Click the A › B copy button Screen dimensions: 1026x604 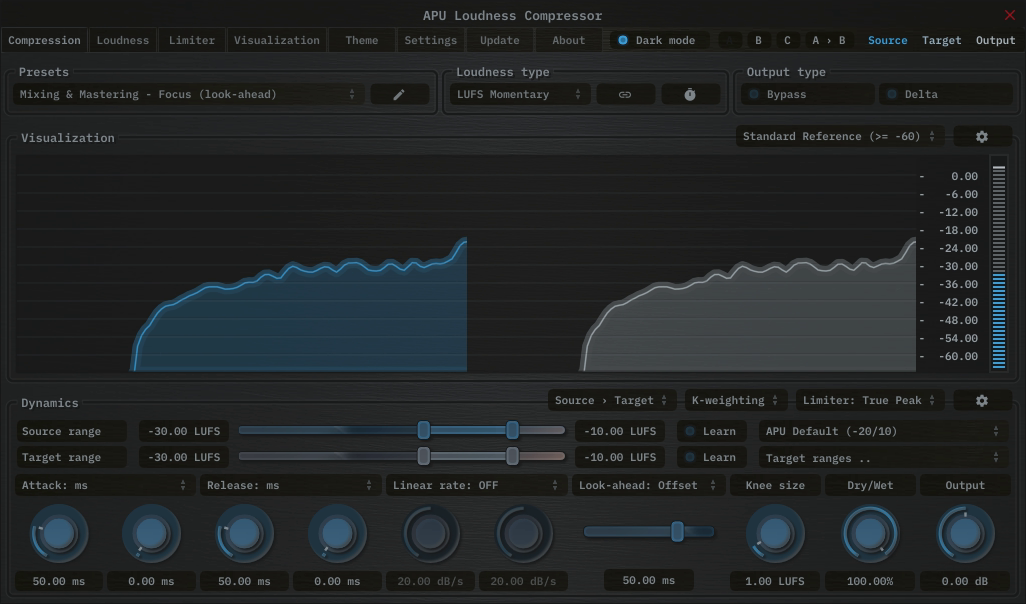pos(828,40)
